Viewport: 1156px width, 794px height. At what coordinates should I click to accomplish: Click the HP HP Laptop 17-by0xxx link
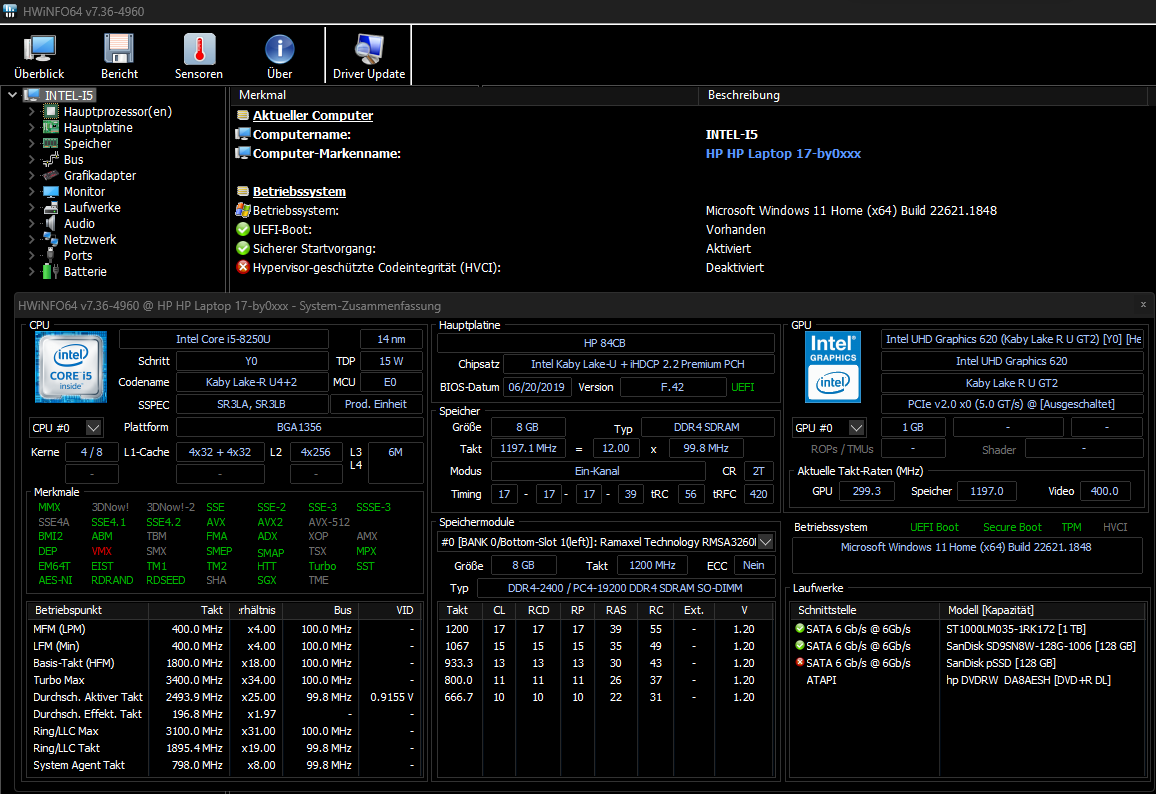[783, 153]
